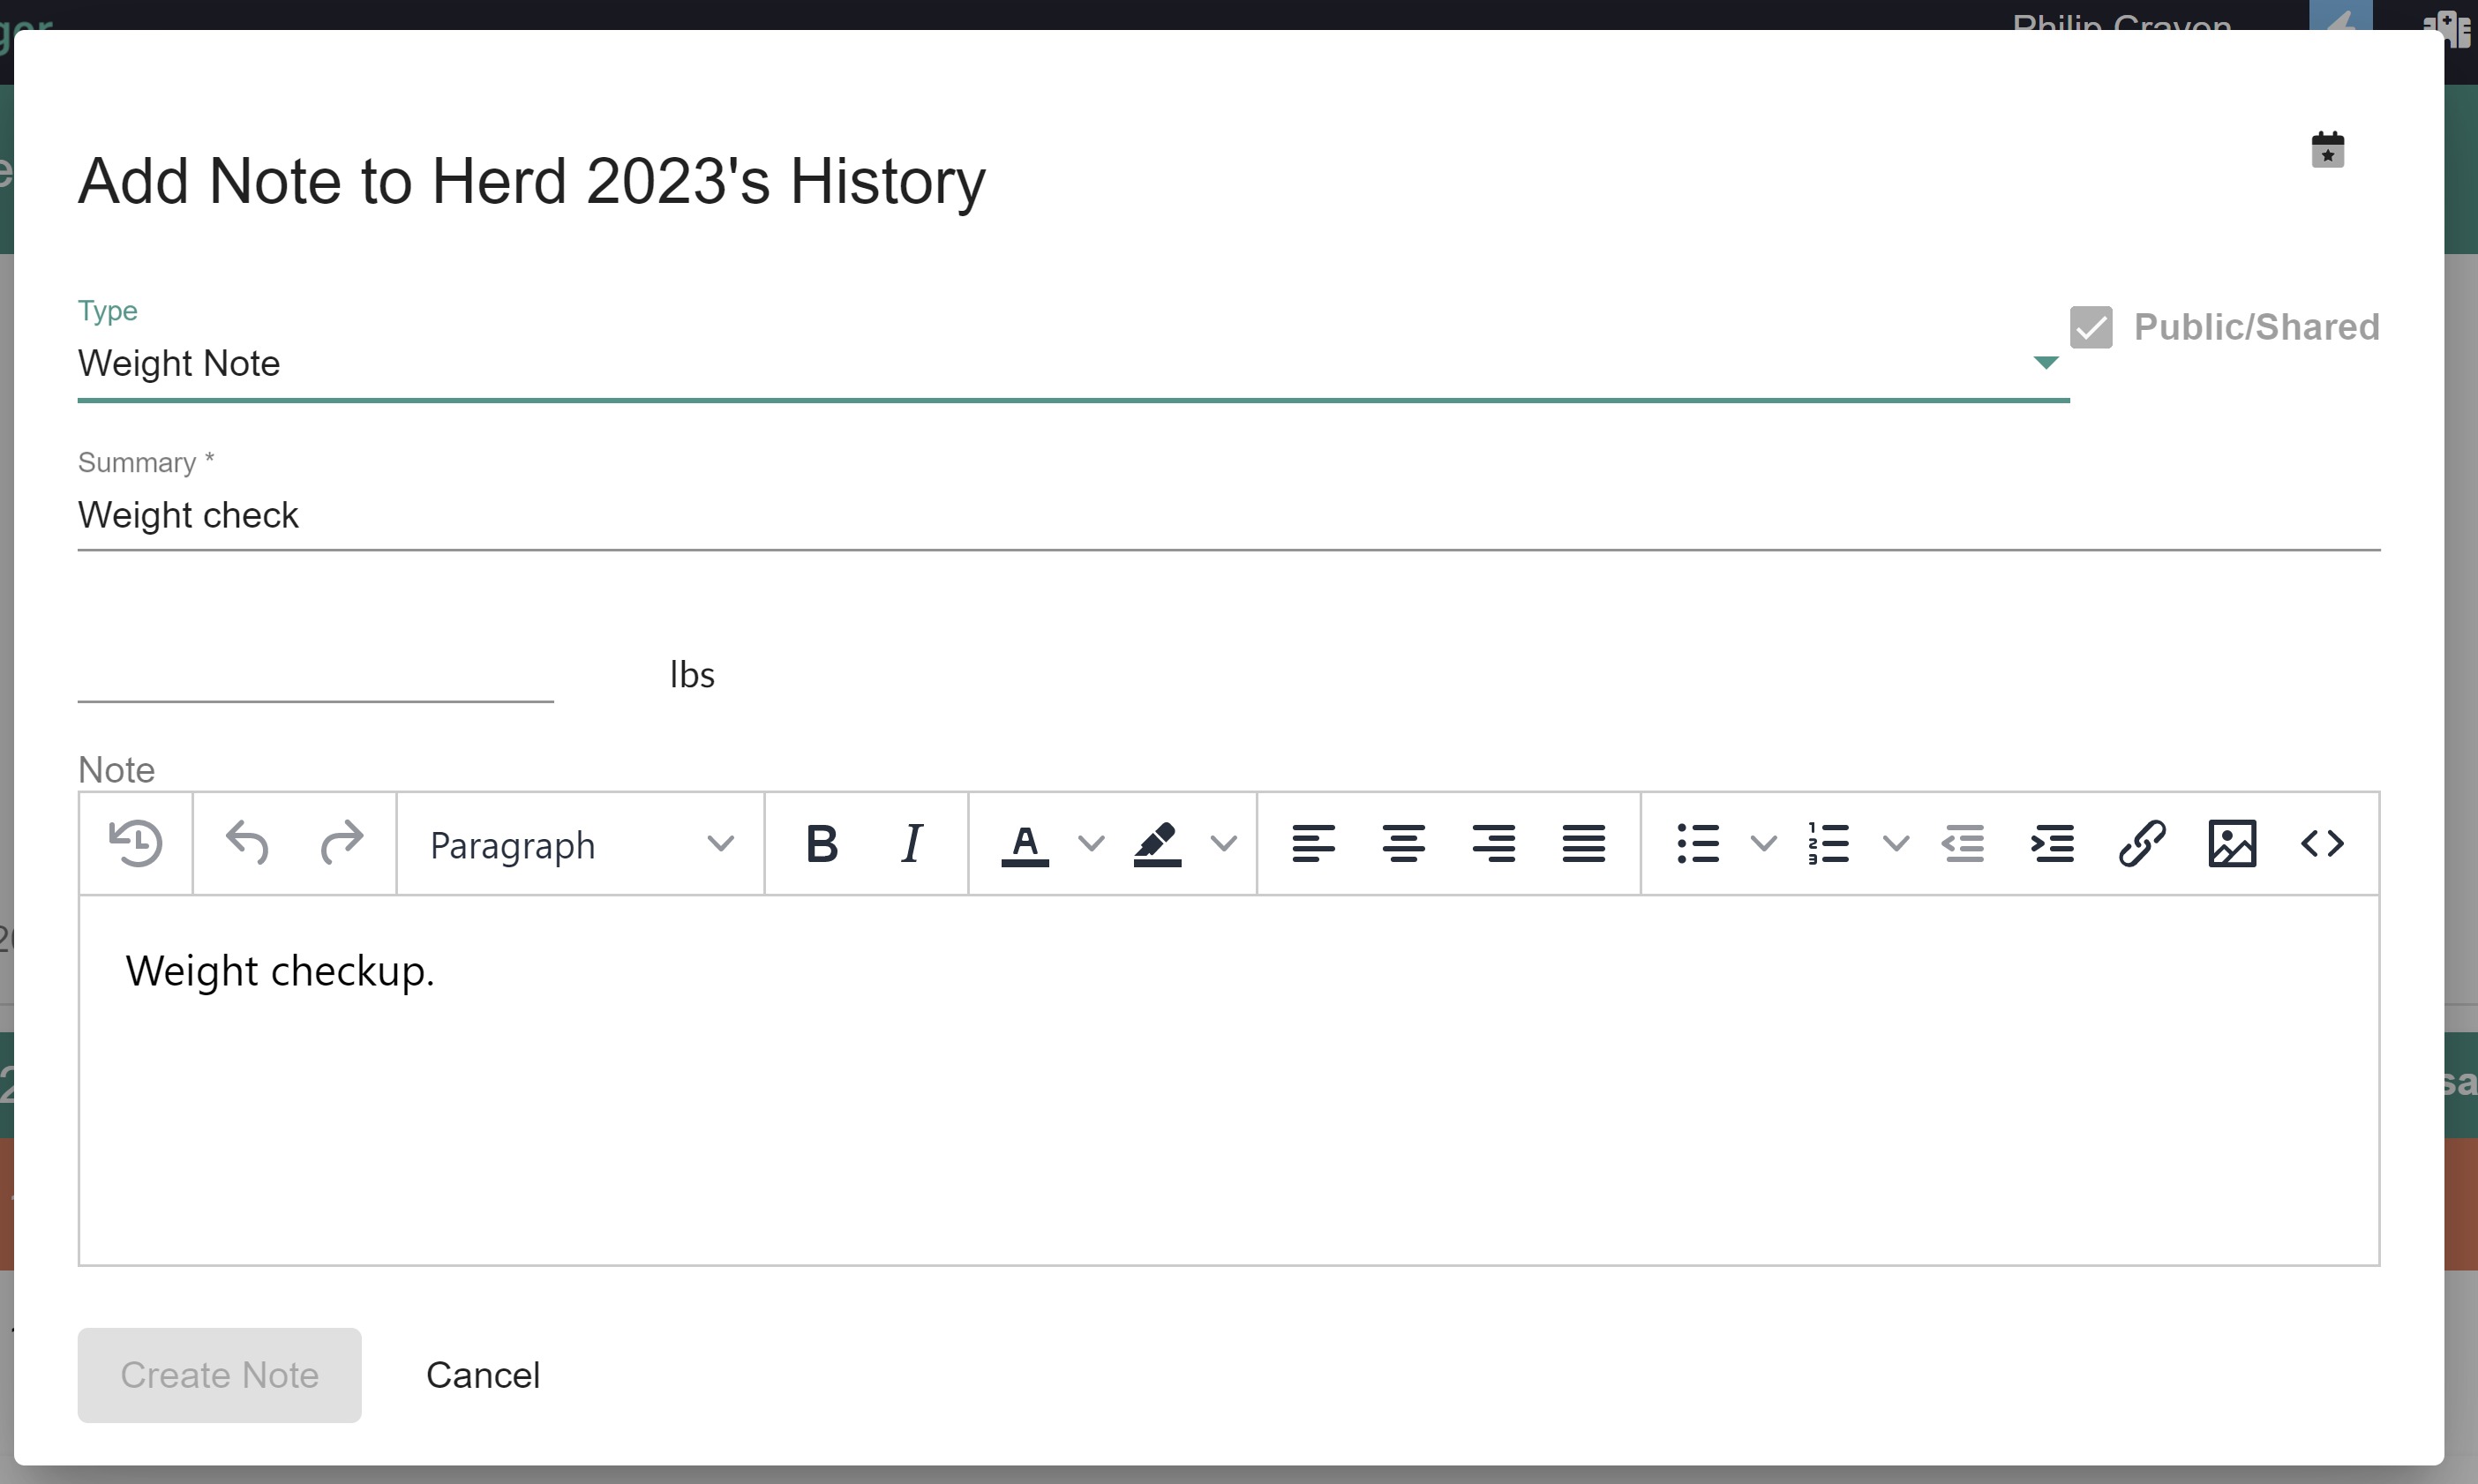Click the weight input field beside lbs
This screenshot has height=1484, width=2478.
[315, 675]
